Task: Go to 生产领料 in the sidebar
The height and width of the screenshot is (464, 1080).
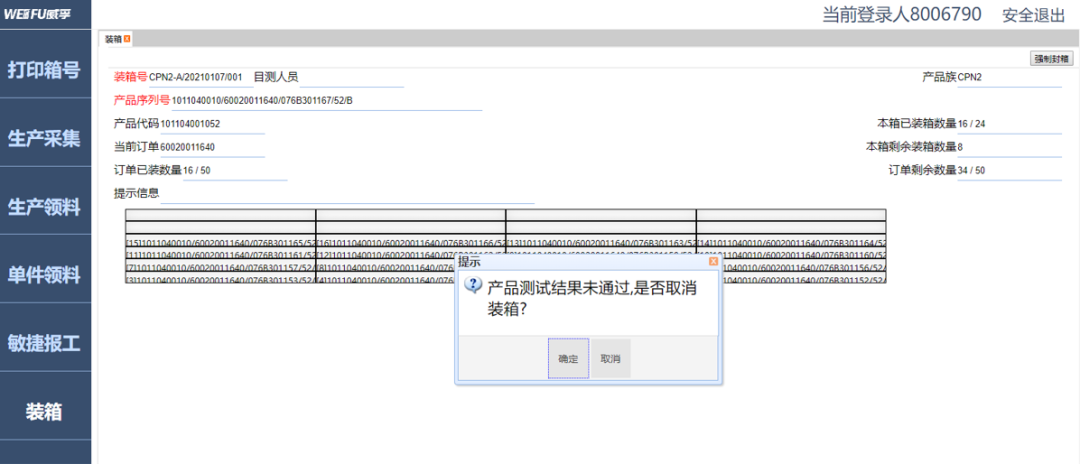Action: [x=45, y=207]
